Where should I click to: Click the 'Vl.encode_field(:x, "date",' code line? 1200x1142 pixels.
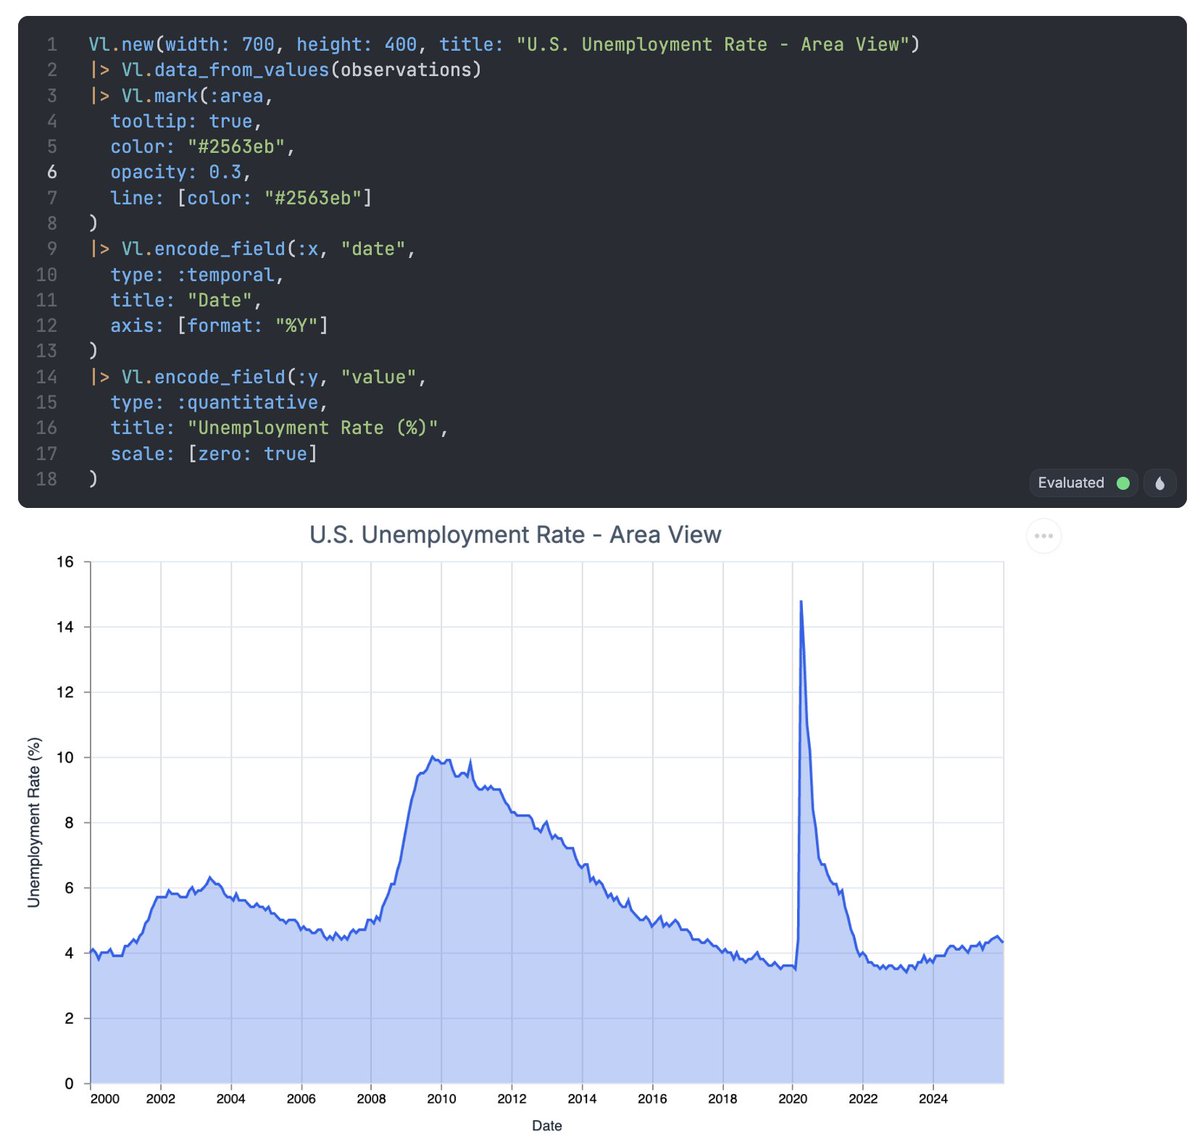[252, 249]
